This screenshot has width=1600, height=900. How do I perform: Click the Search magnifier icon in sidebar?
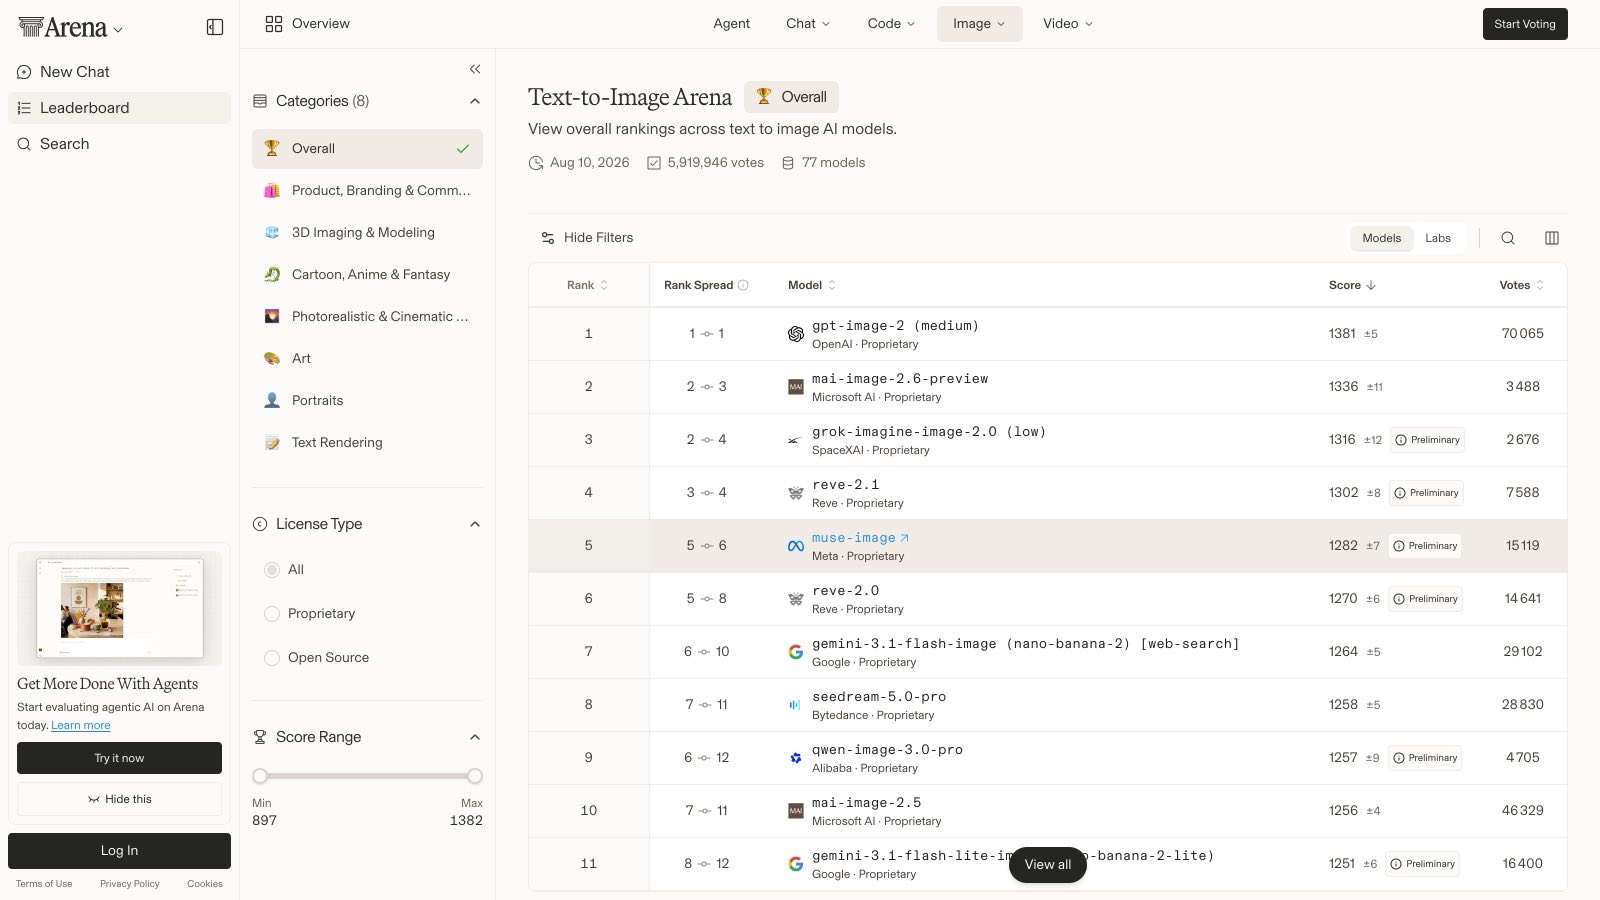click(x=24, y=144)
